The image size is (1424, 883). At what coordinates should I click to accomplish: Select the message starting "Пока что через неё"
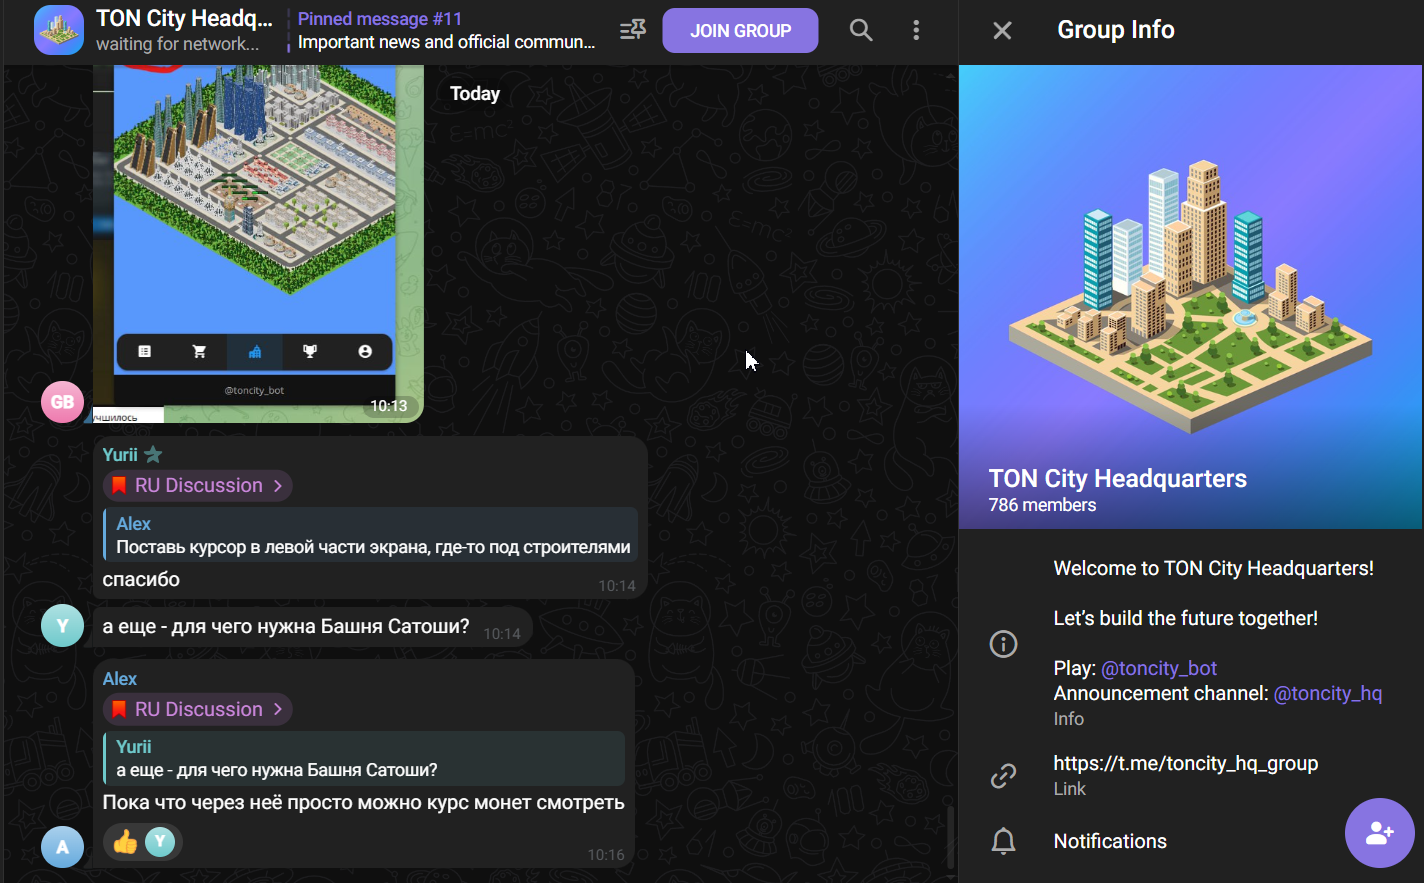(x=364, y=803)
